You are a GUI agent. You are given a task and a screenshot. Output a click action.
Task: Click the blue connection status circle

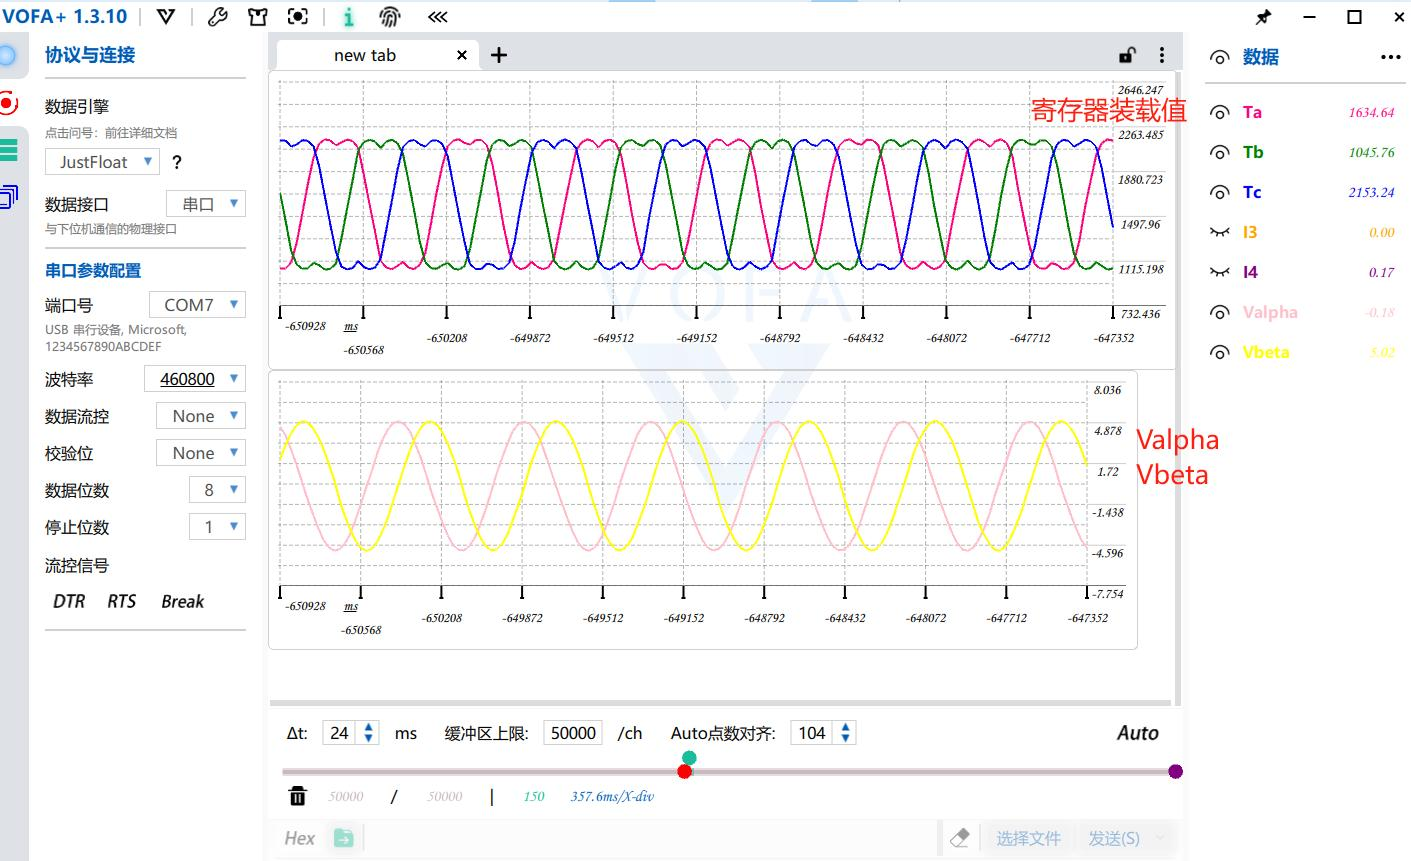(7, 56)
